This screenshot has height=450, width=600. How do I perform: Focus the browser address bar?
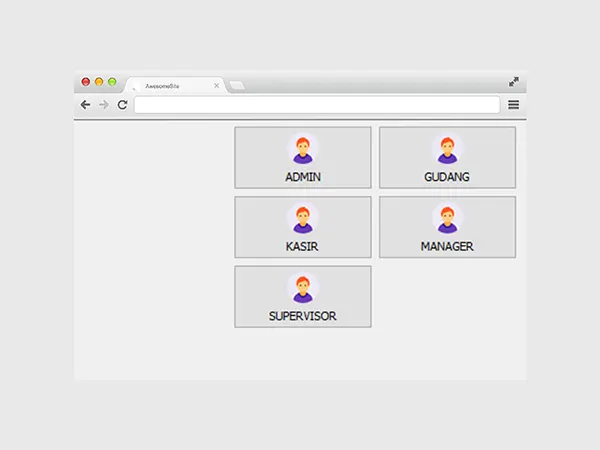[x=316, y=105]
